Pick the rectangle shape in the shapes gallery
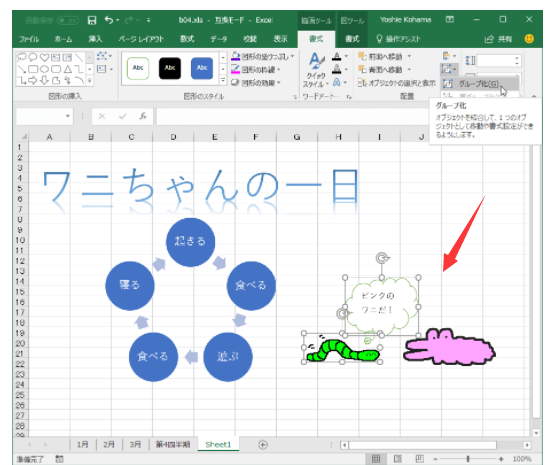547x465 pixels. (33, 69)
